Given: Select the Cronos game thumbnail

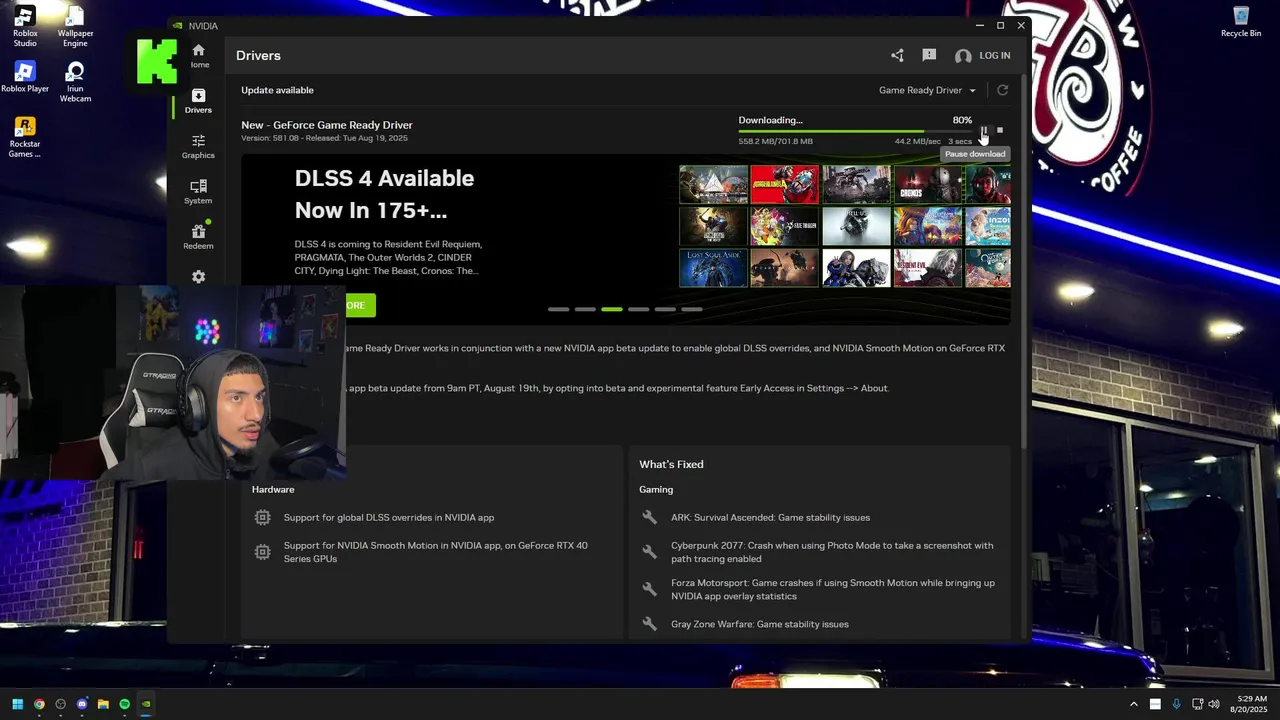Looking at the screenshot, I should [928, 185].
